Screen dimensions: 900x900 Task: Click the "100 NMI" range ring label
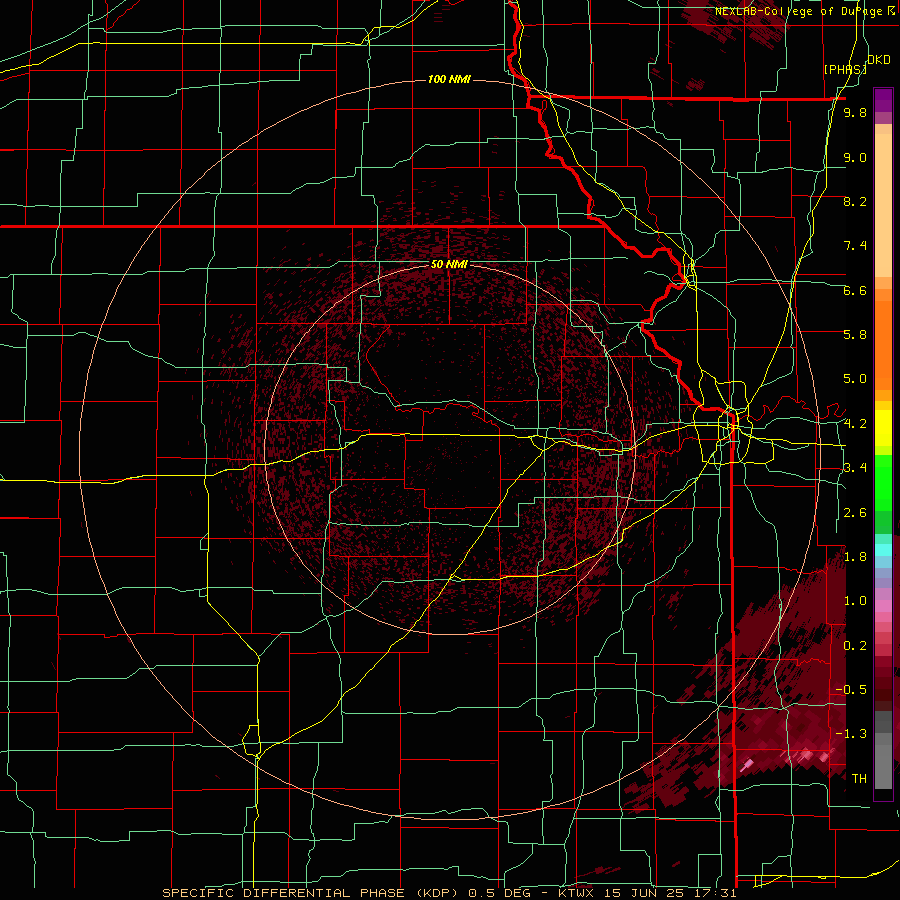tap(449, 79)
